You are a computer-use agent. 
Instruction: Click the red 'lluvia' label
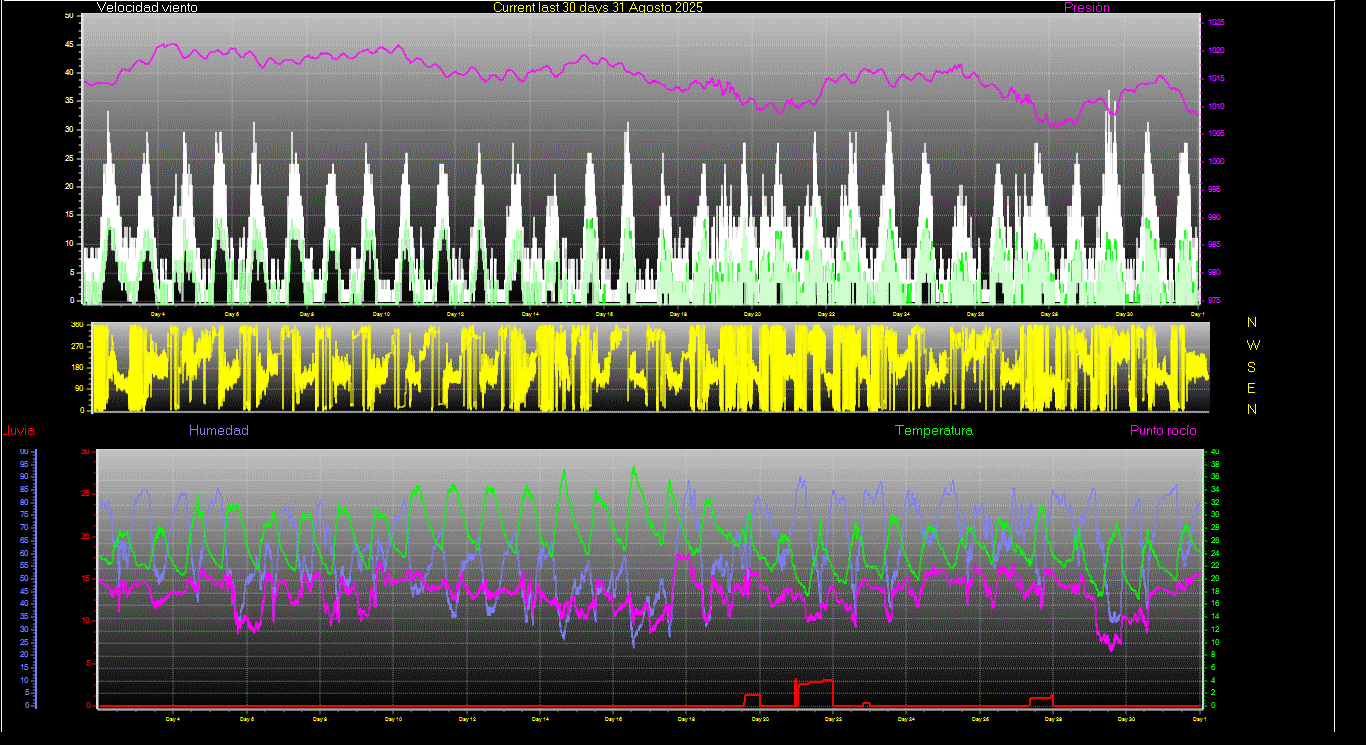pos(20,431)
